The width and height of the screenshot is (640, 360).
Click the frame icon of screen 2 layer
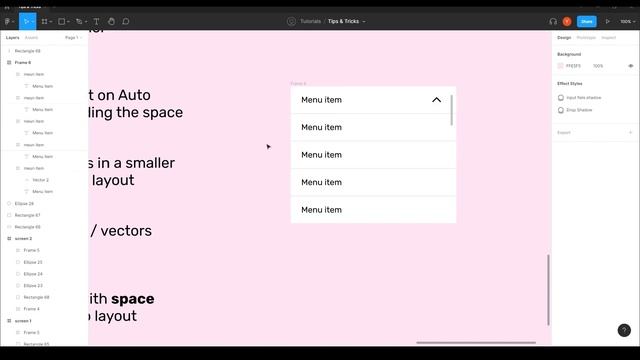(9, 239)
